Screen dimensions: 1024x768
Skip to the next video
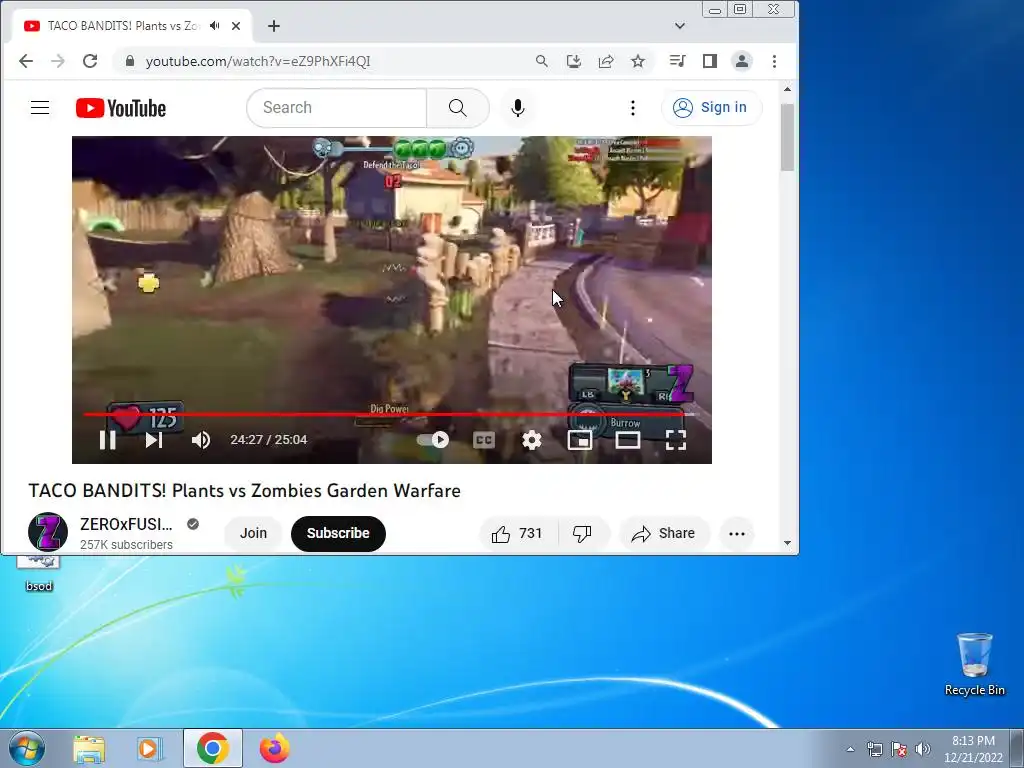[153, 440]
